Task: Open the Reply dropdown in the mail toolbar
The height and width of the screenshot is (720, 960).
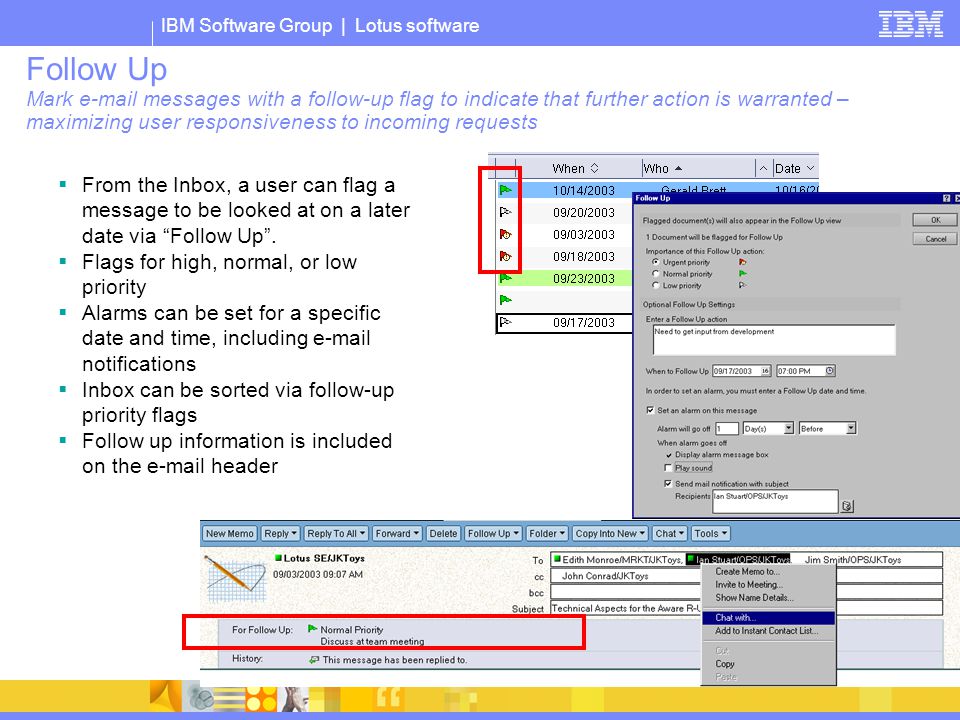Action: click(280, 533)
